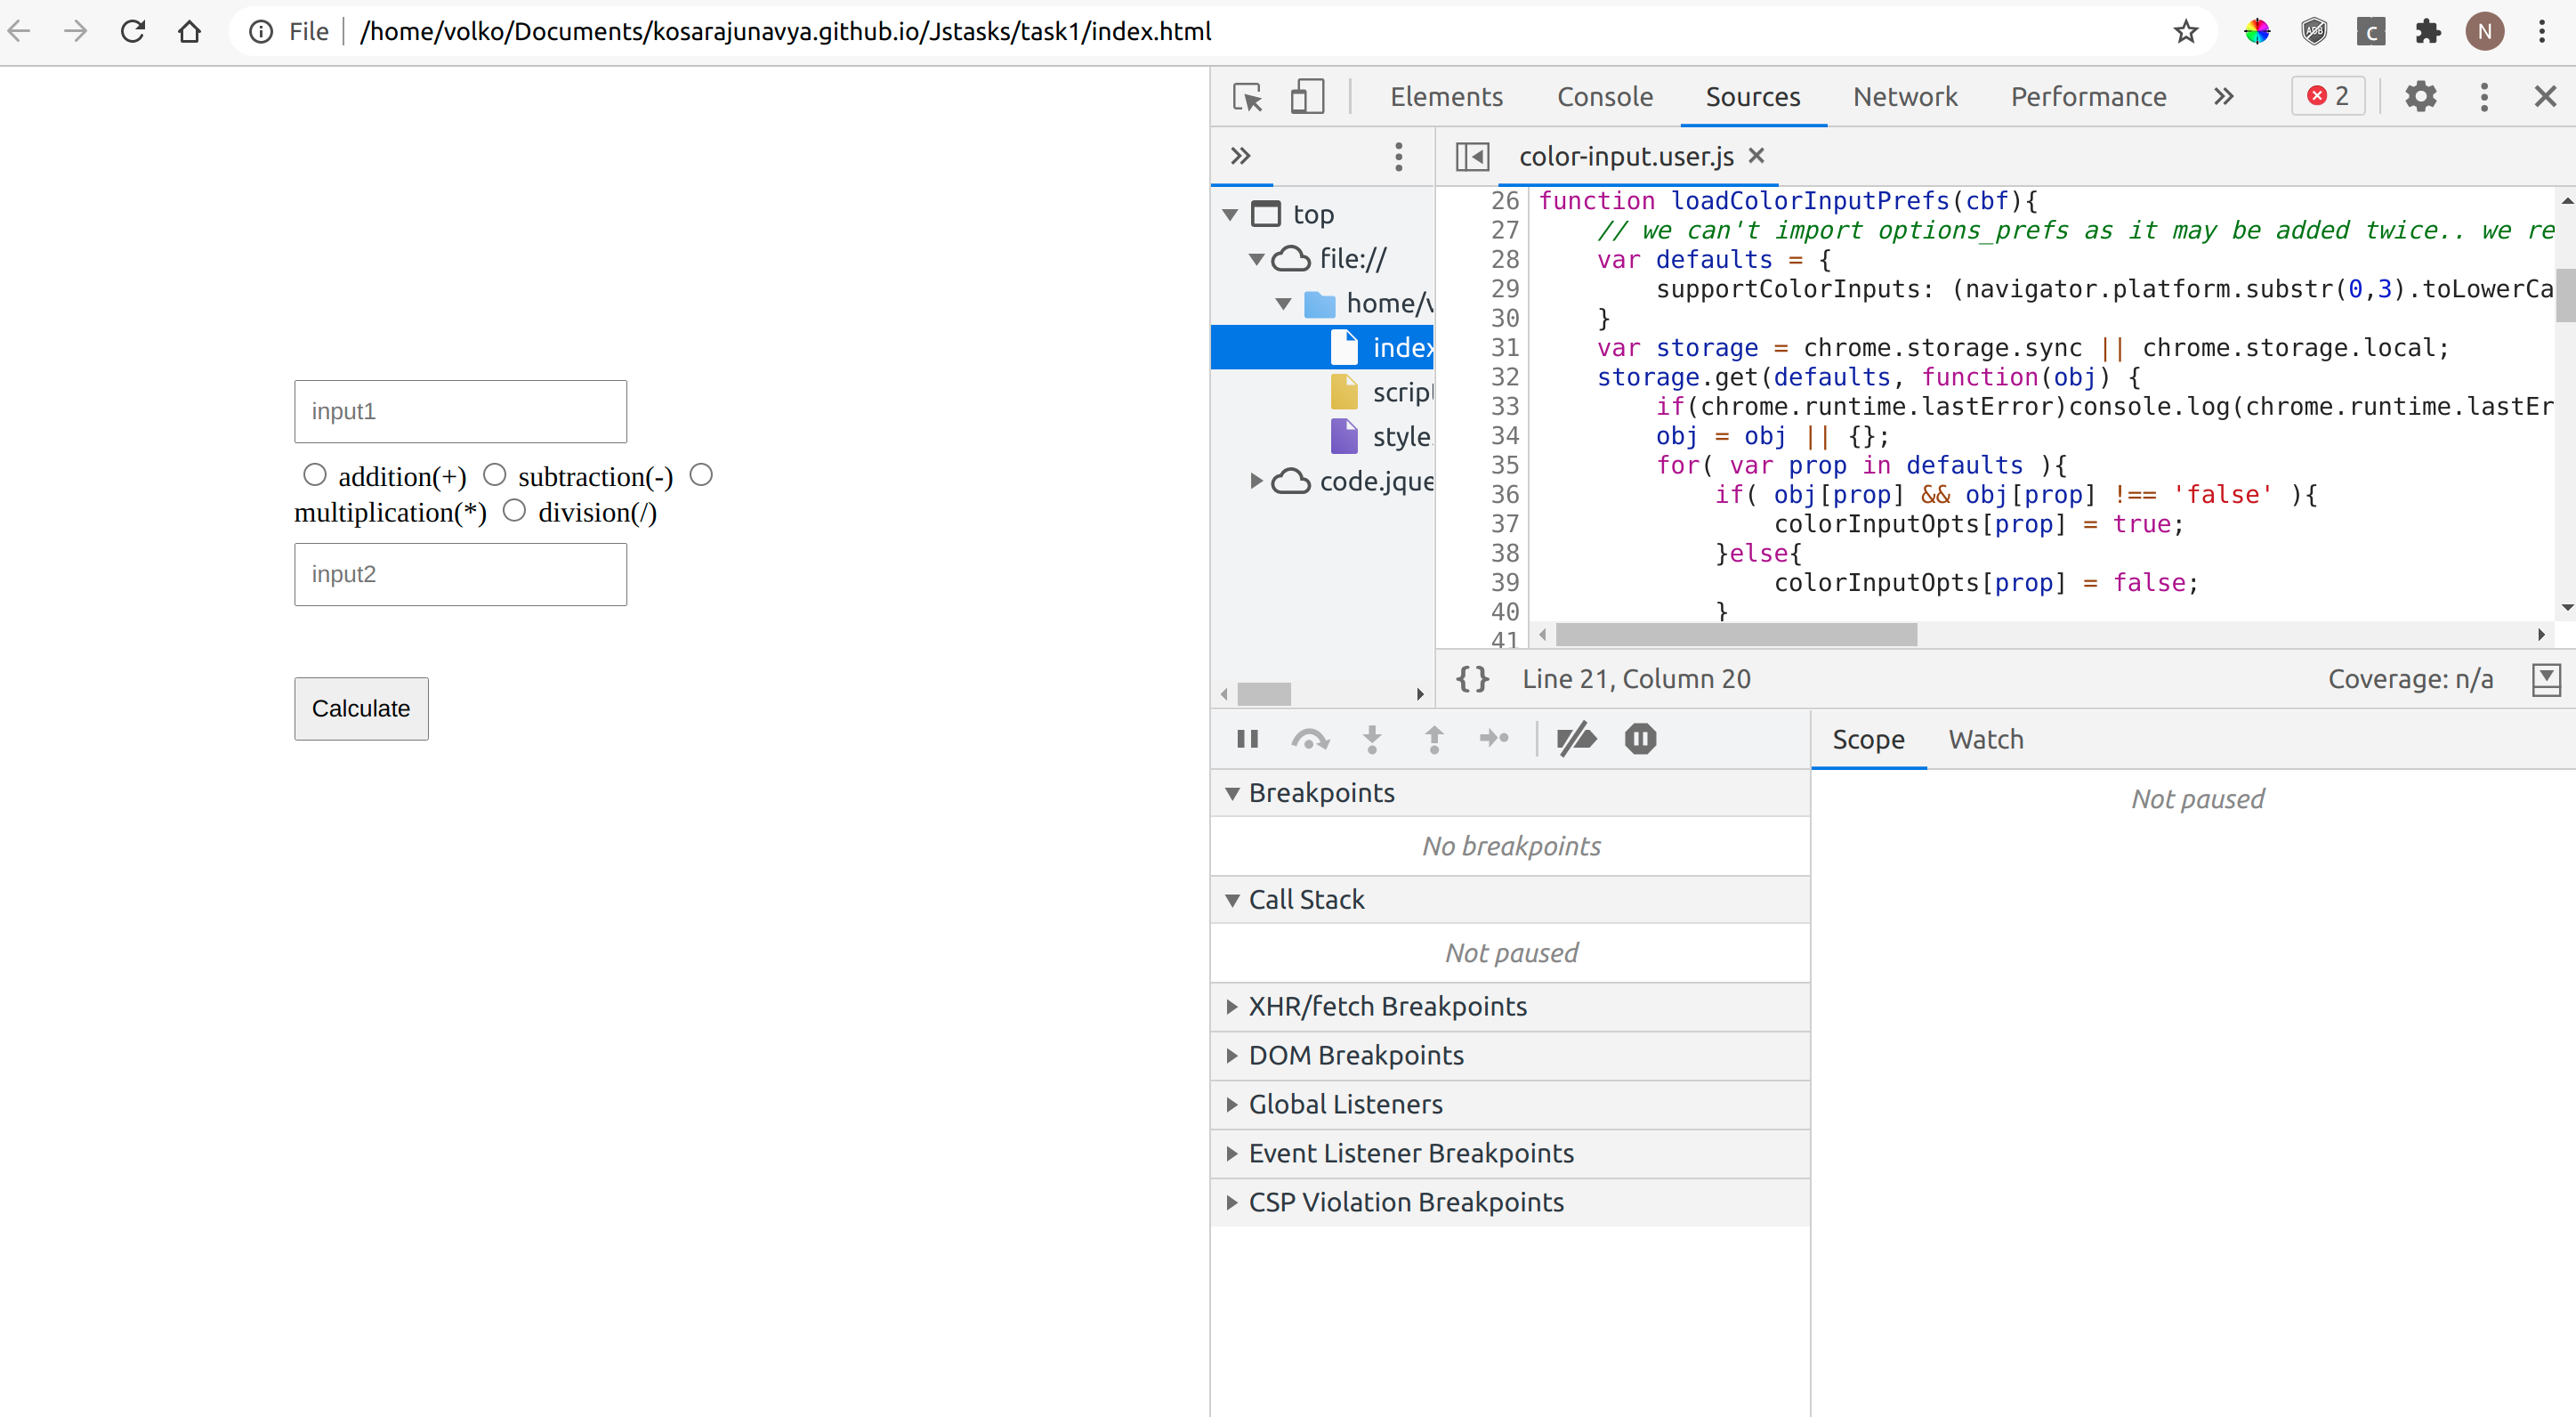Click the deactivate breakpoints icon

(x=1576, y=739)
